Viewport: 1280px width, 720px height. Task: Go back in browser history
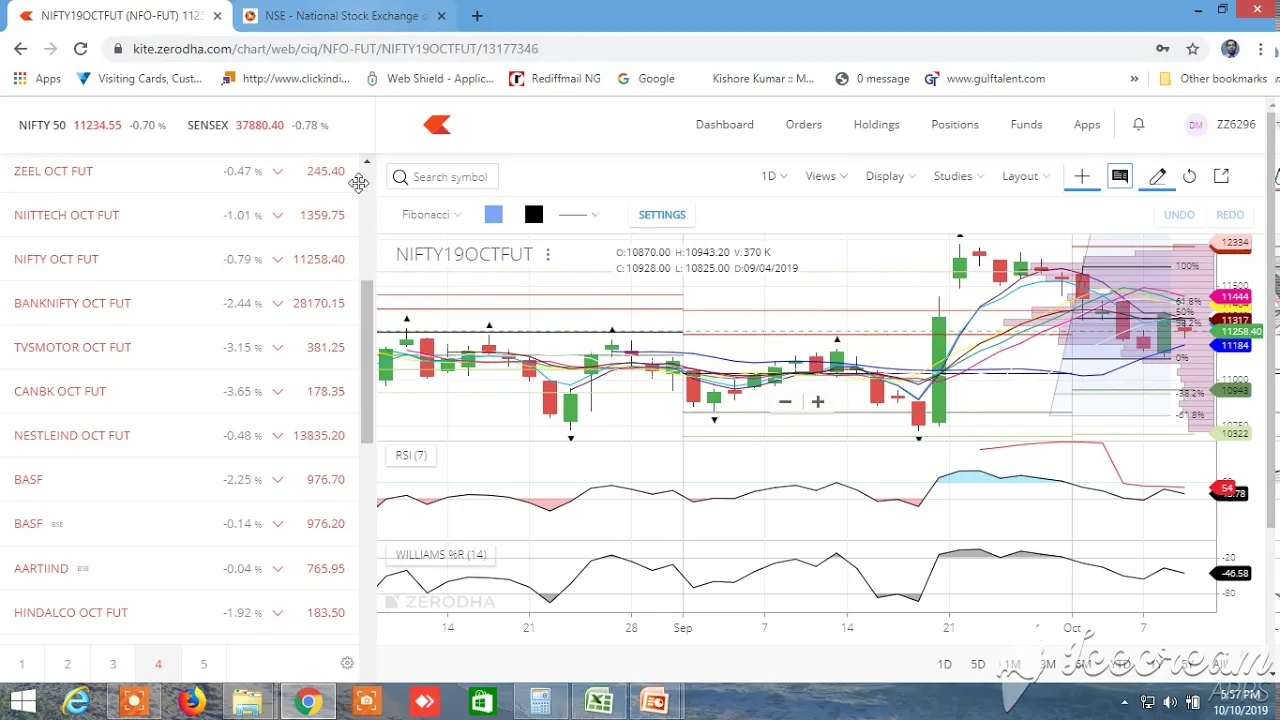21,48
